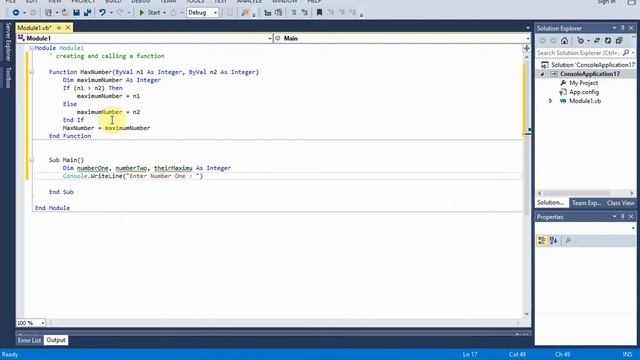Open the Debug configuration dropdown
Screen dimensions: 640x360
point(203,13)
